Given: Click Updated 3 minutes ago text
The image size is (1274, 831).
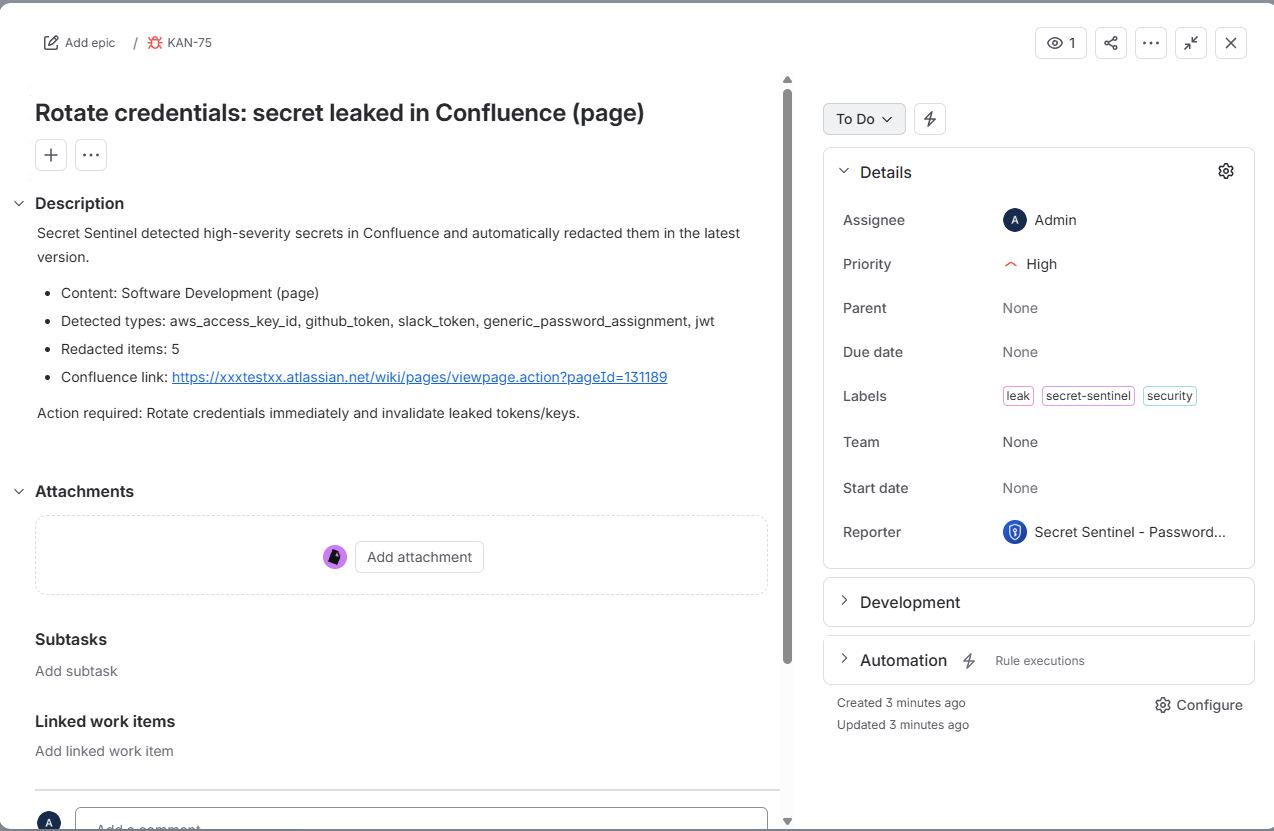Looking at the screenshot, I should tap(903, 725).
